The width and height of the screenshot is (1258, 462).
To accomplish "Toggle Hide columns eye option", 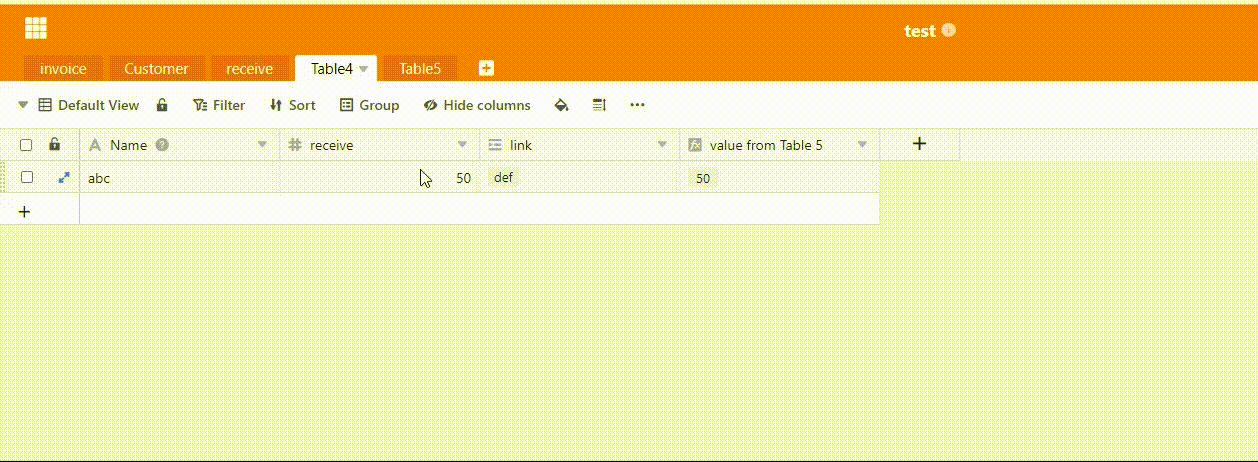I will tap(477, 105).
